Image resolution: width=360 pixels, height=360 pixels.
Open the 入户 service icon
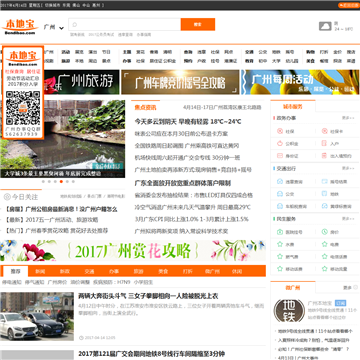(324, 144)
